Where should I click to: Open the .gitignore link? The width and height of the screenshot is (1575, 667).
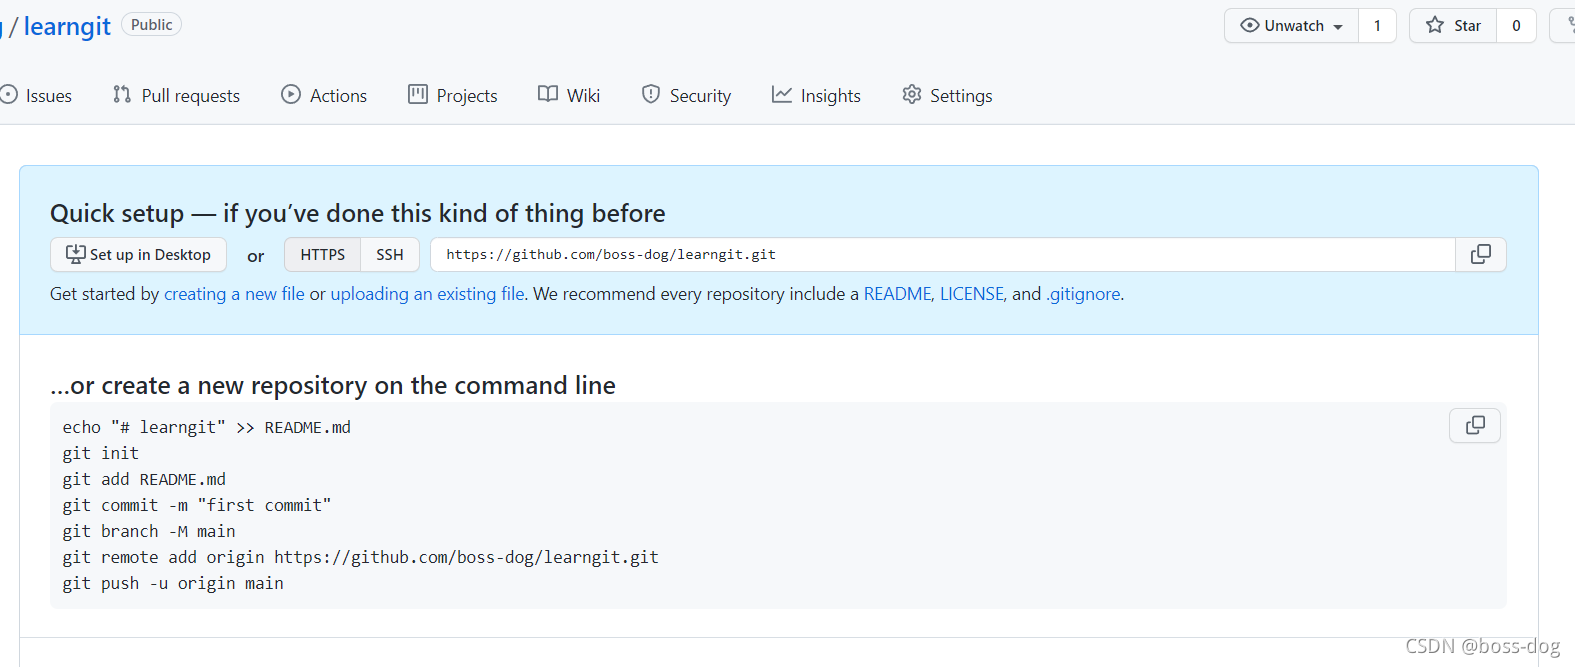click(1083, 294)
